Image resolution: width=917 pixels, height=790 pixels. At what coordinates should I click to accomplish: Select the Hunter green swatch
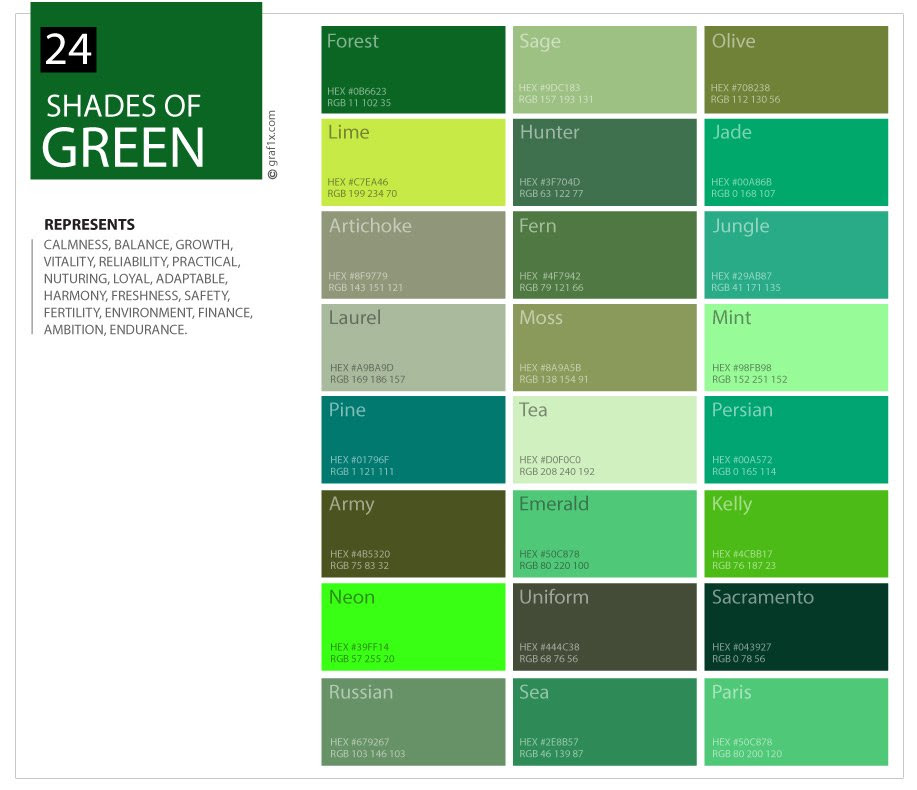pos(604,162)
